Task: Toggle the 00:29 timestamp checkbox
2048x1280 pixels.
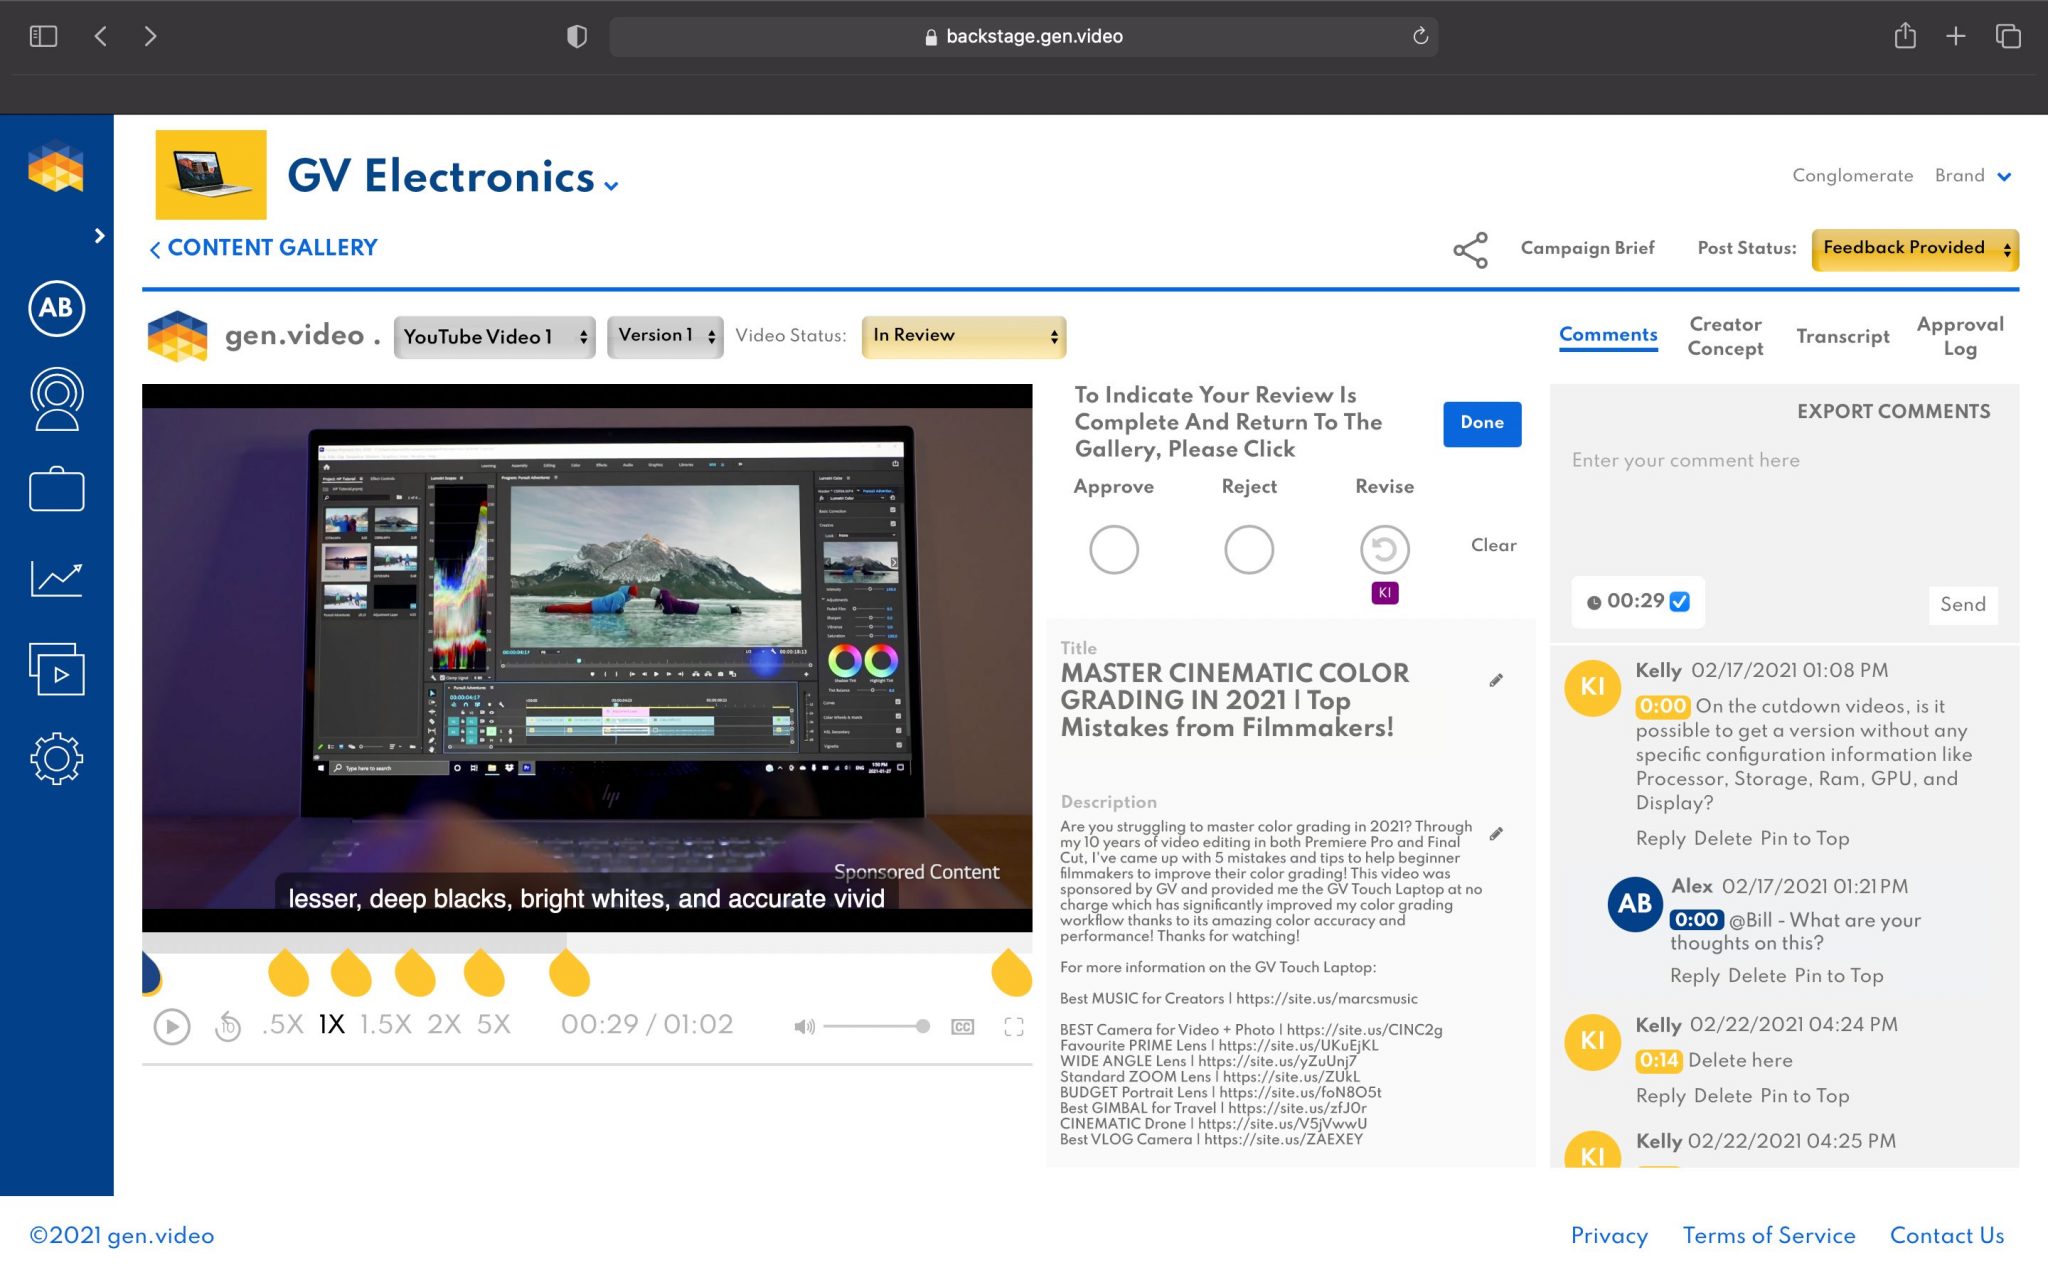Action: point(1679,601)
